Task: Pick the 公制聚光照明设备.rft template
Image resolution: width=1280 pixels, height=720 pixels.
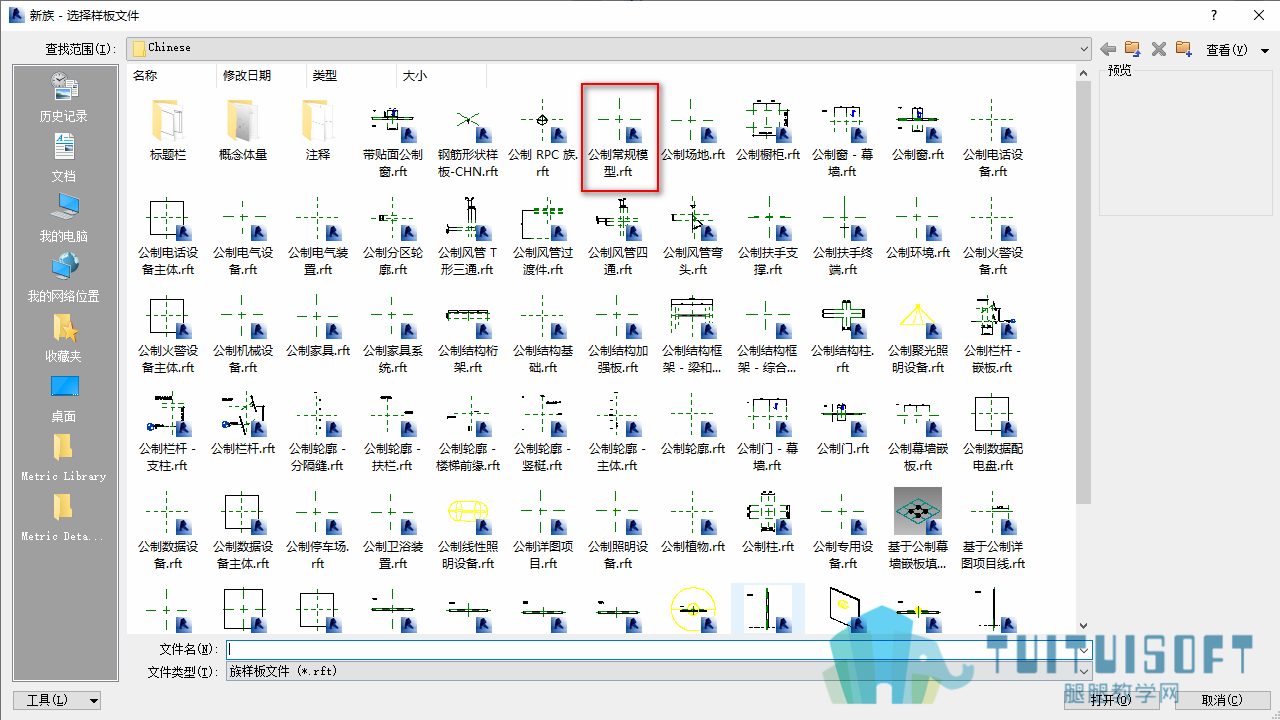Action: point(918,334)
